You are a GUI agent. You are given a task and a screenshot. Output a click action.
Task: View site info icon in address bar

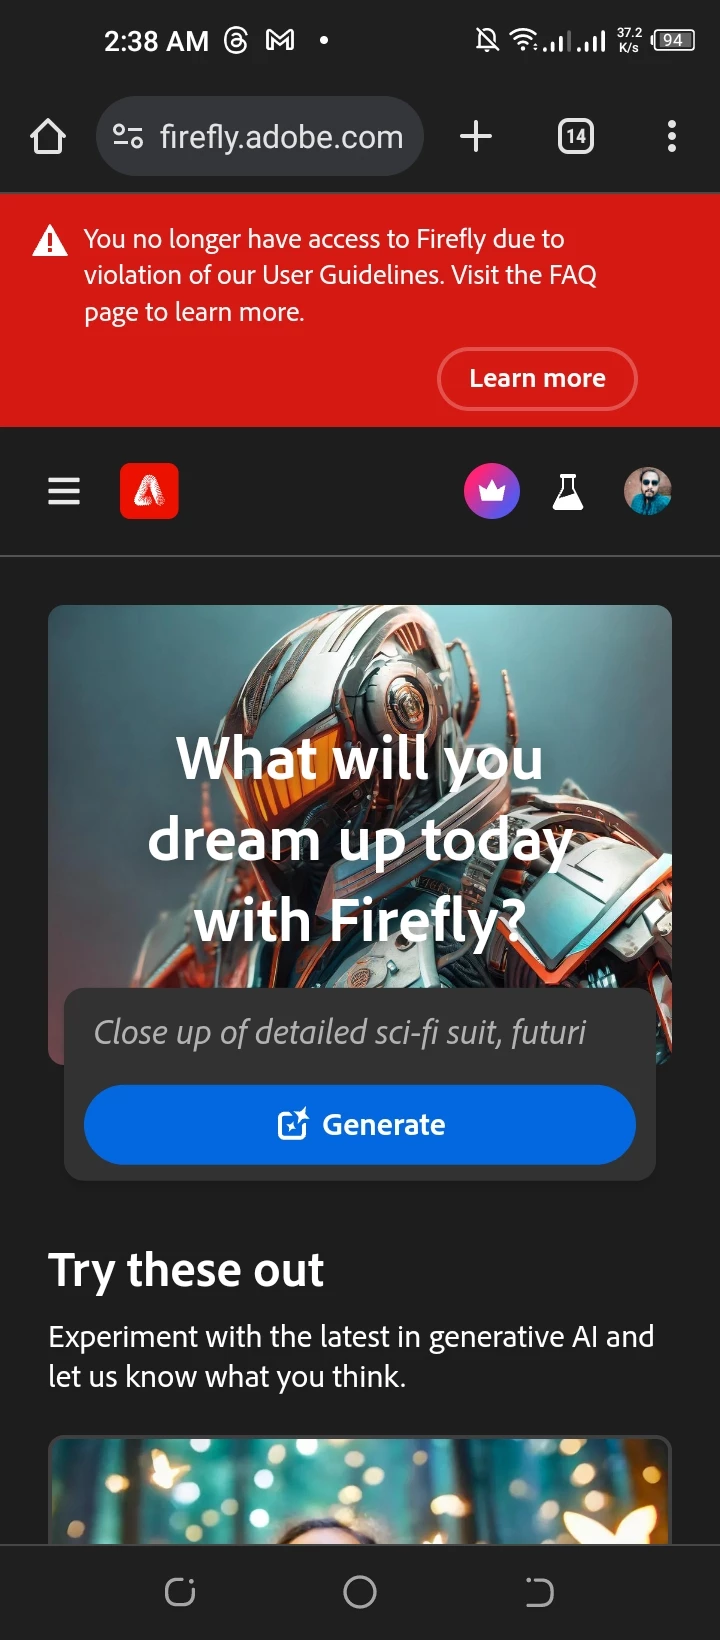click(128, 136)
